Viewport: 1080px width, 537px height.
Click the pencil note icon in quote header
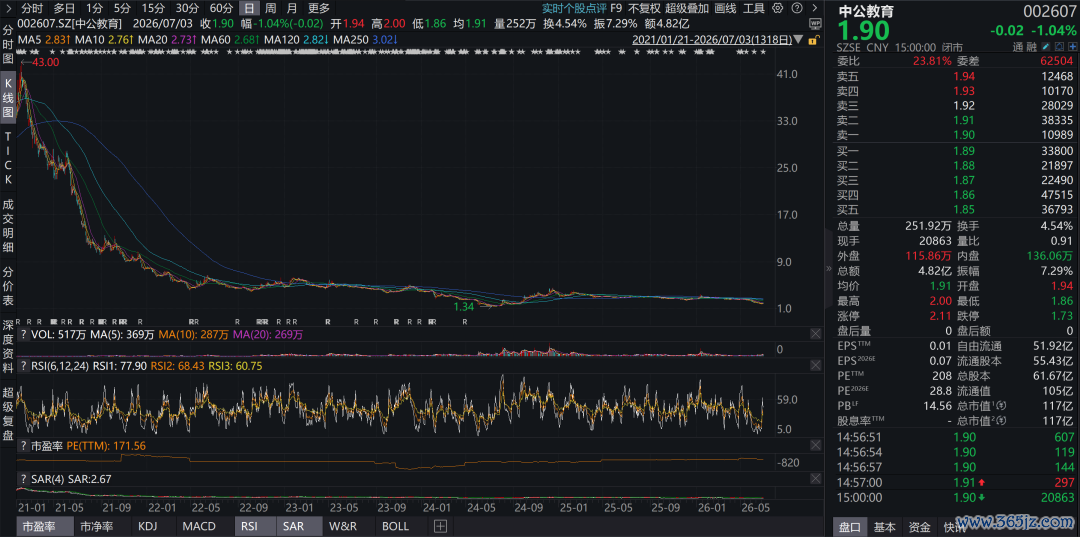coord(1046,48)
